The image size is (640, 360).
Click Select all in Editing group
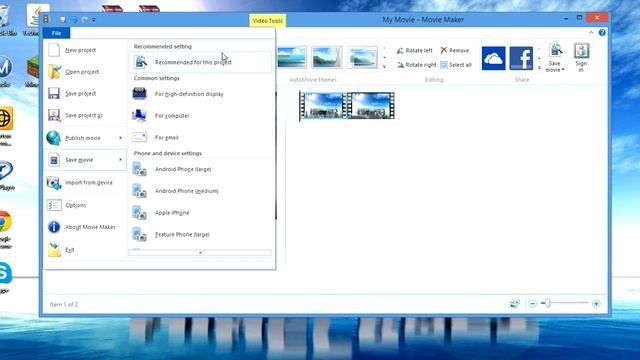456,65
